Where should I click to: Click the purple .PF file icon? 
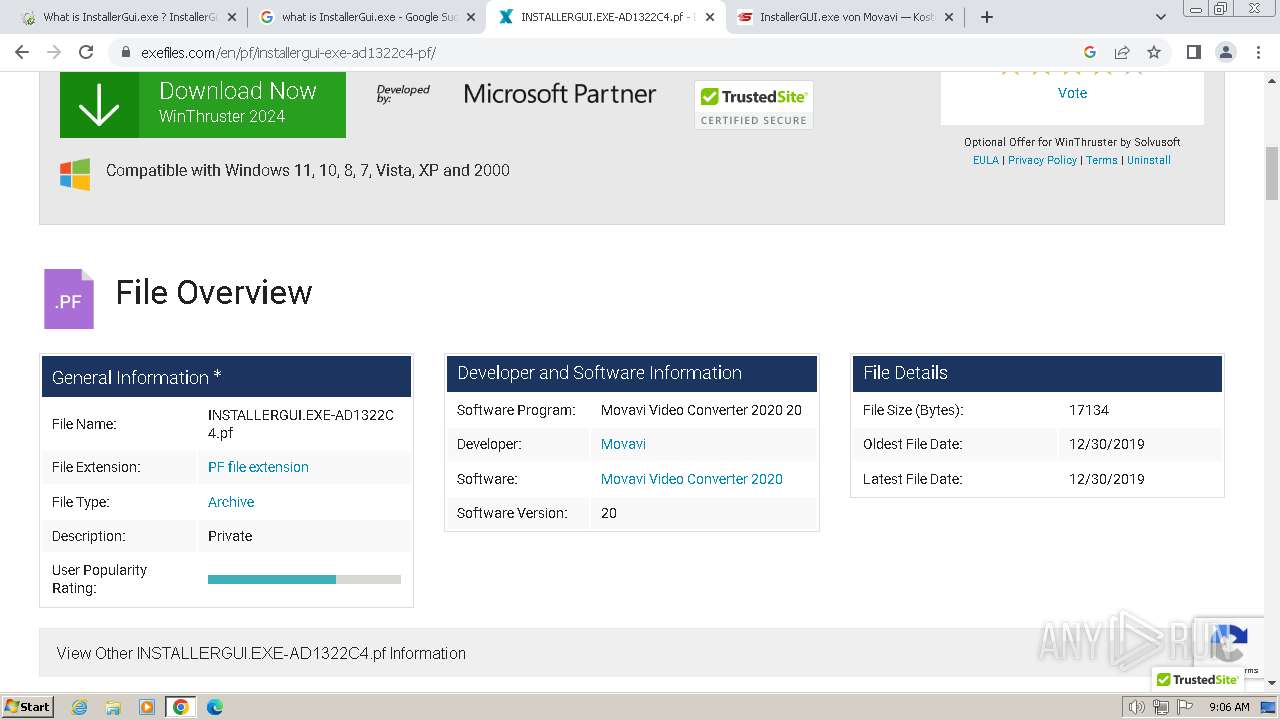pos(69,299)
